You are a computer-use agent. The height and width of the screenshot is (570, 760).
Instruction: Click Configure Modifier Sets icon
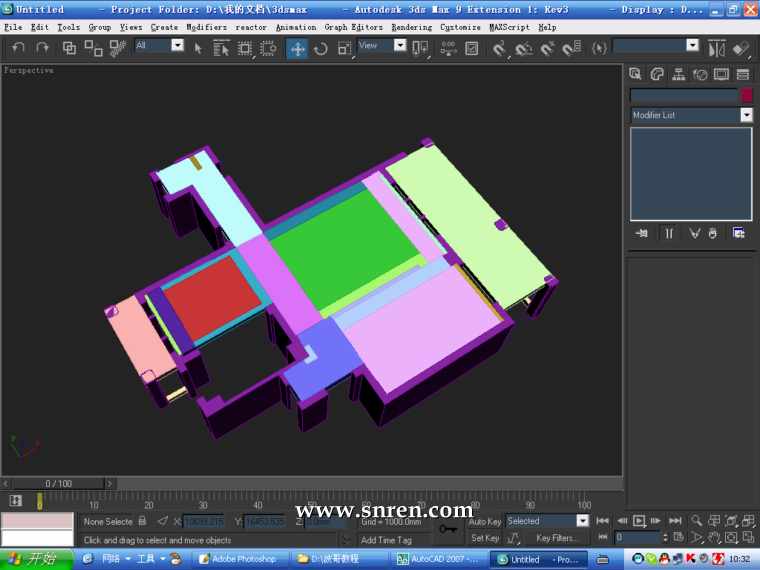(738, 234)
